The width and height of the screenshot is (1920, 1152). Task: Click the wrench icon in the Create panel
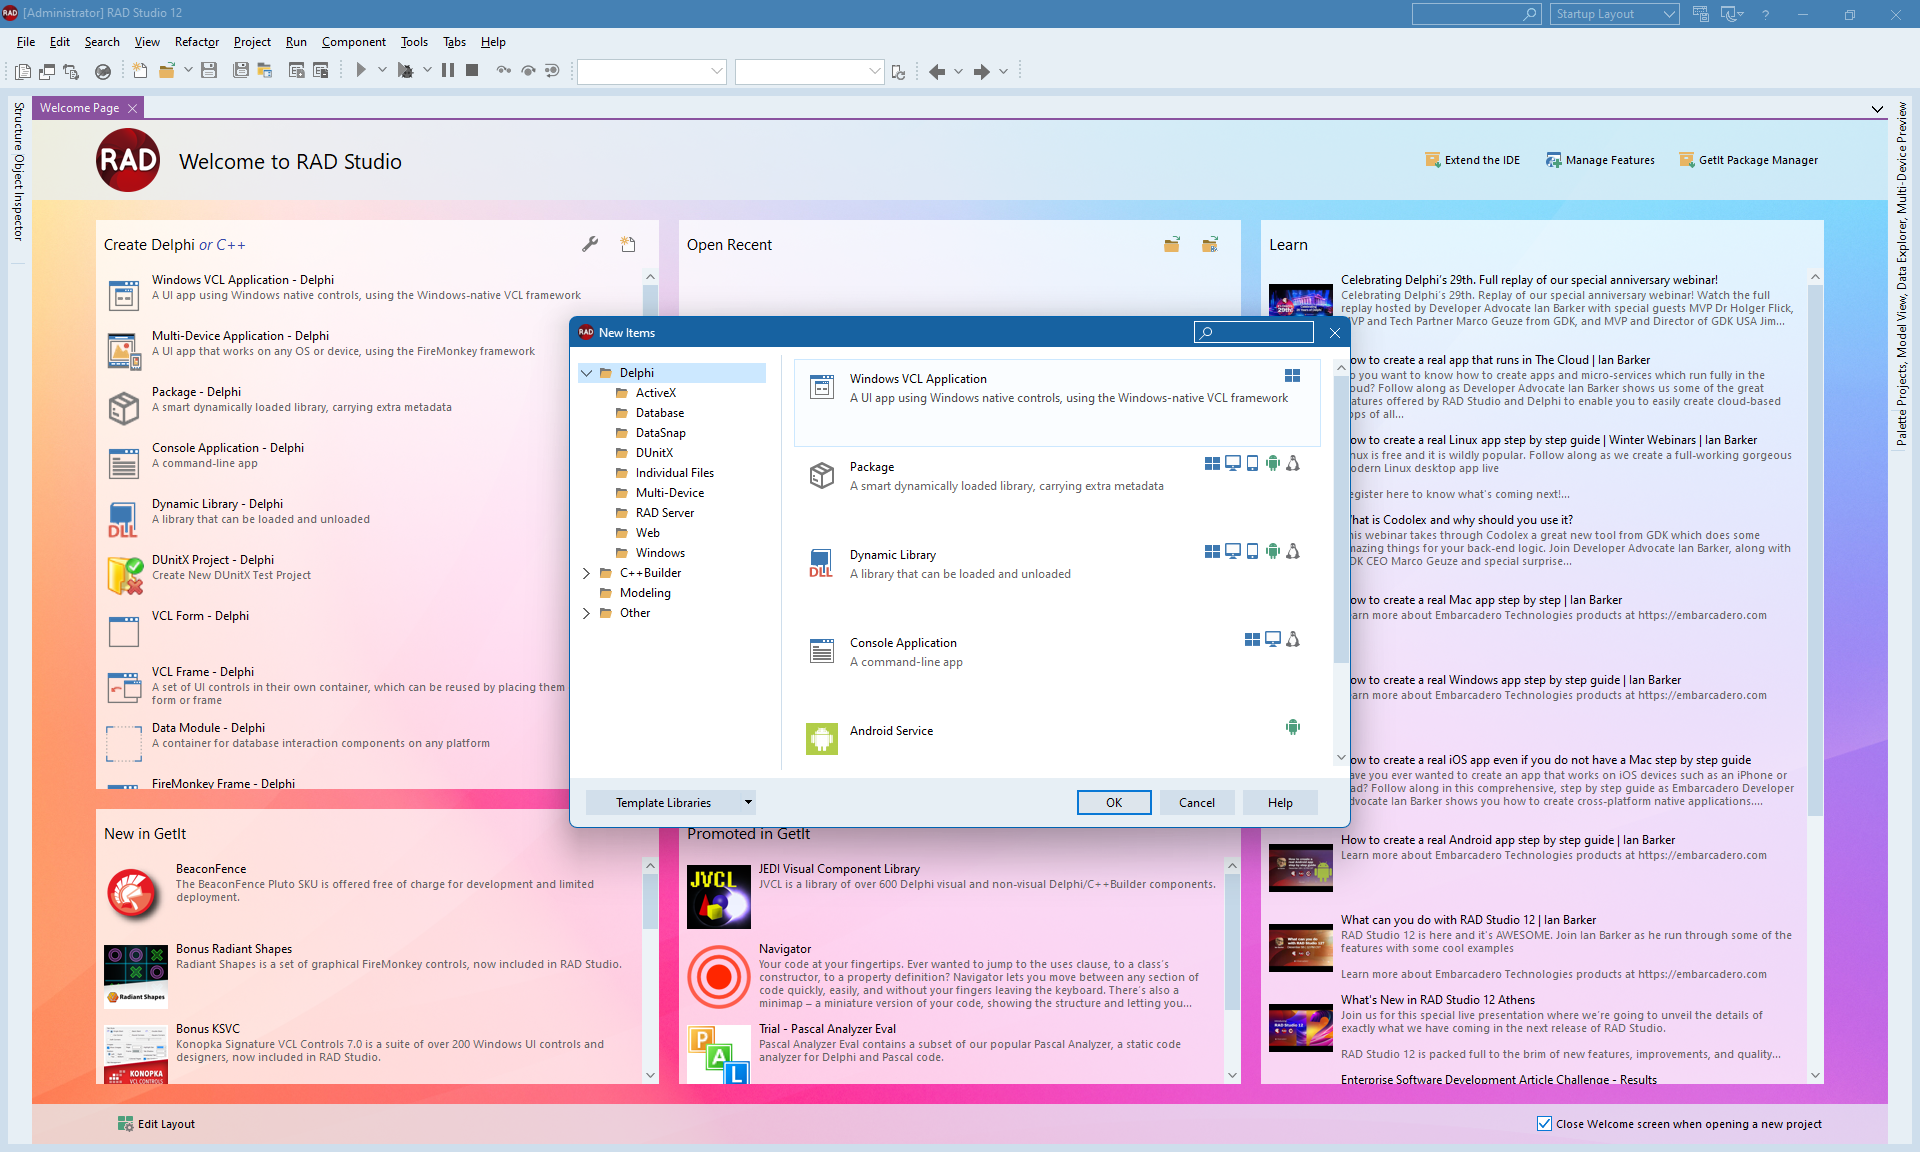pos(590,244)
